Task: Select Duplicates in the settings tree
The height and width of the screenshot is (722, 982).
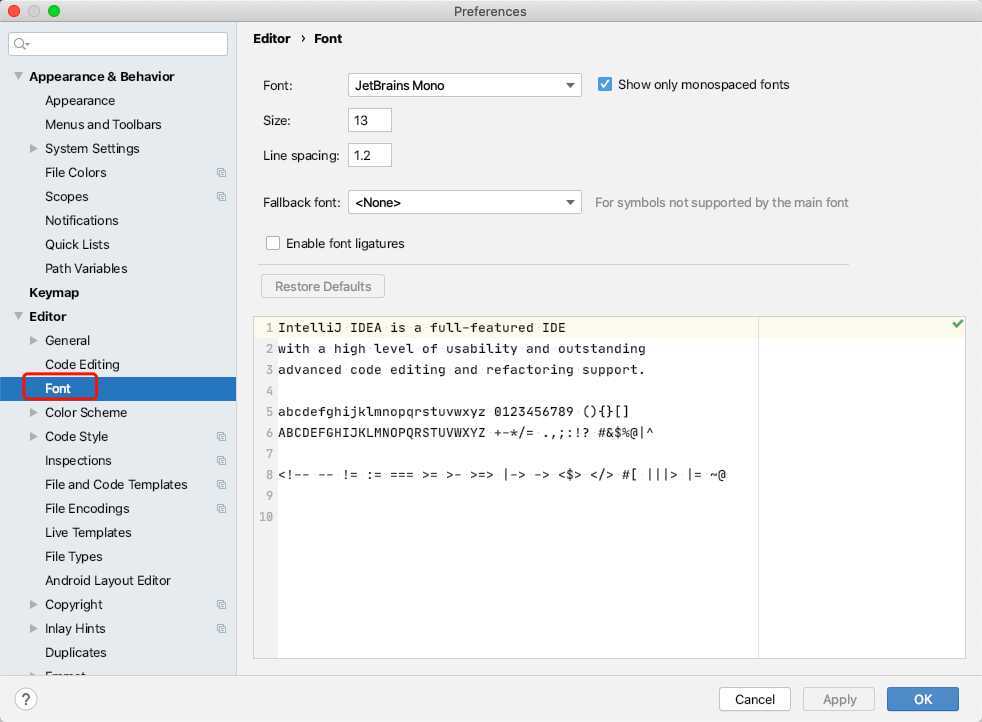Action: [76, 652]
